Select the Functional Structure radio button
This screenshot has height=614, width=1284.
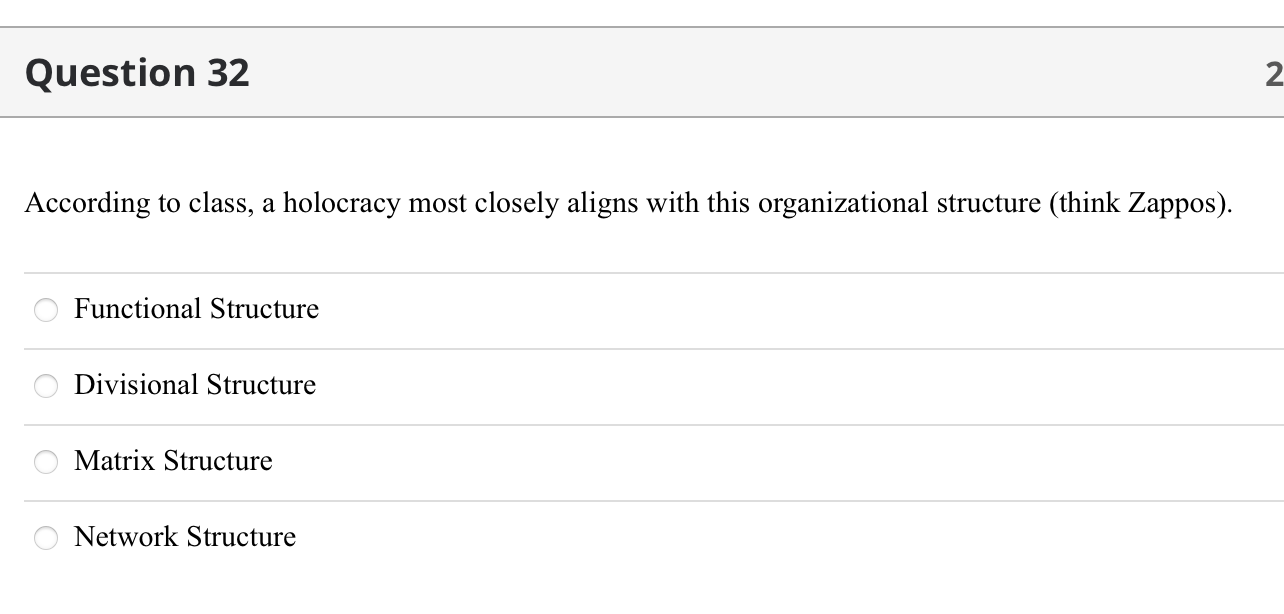pos(45,310)
